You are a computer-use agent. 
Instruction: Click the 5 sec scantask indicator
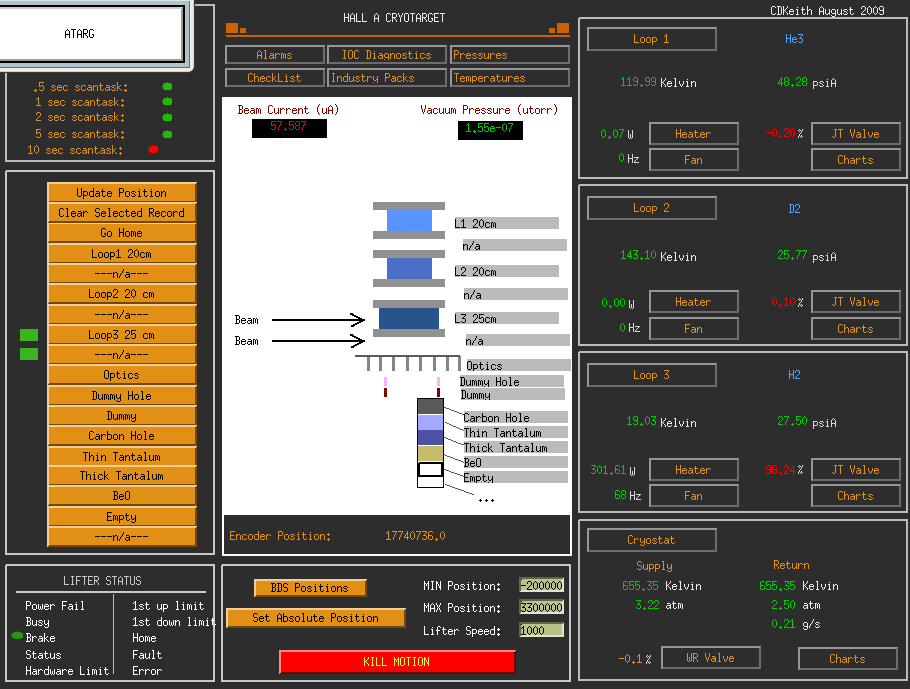click(168, 134)
